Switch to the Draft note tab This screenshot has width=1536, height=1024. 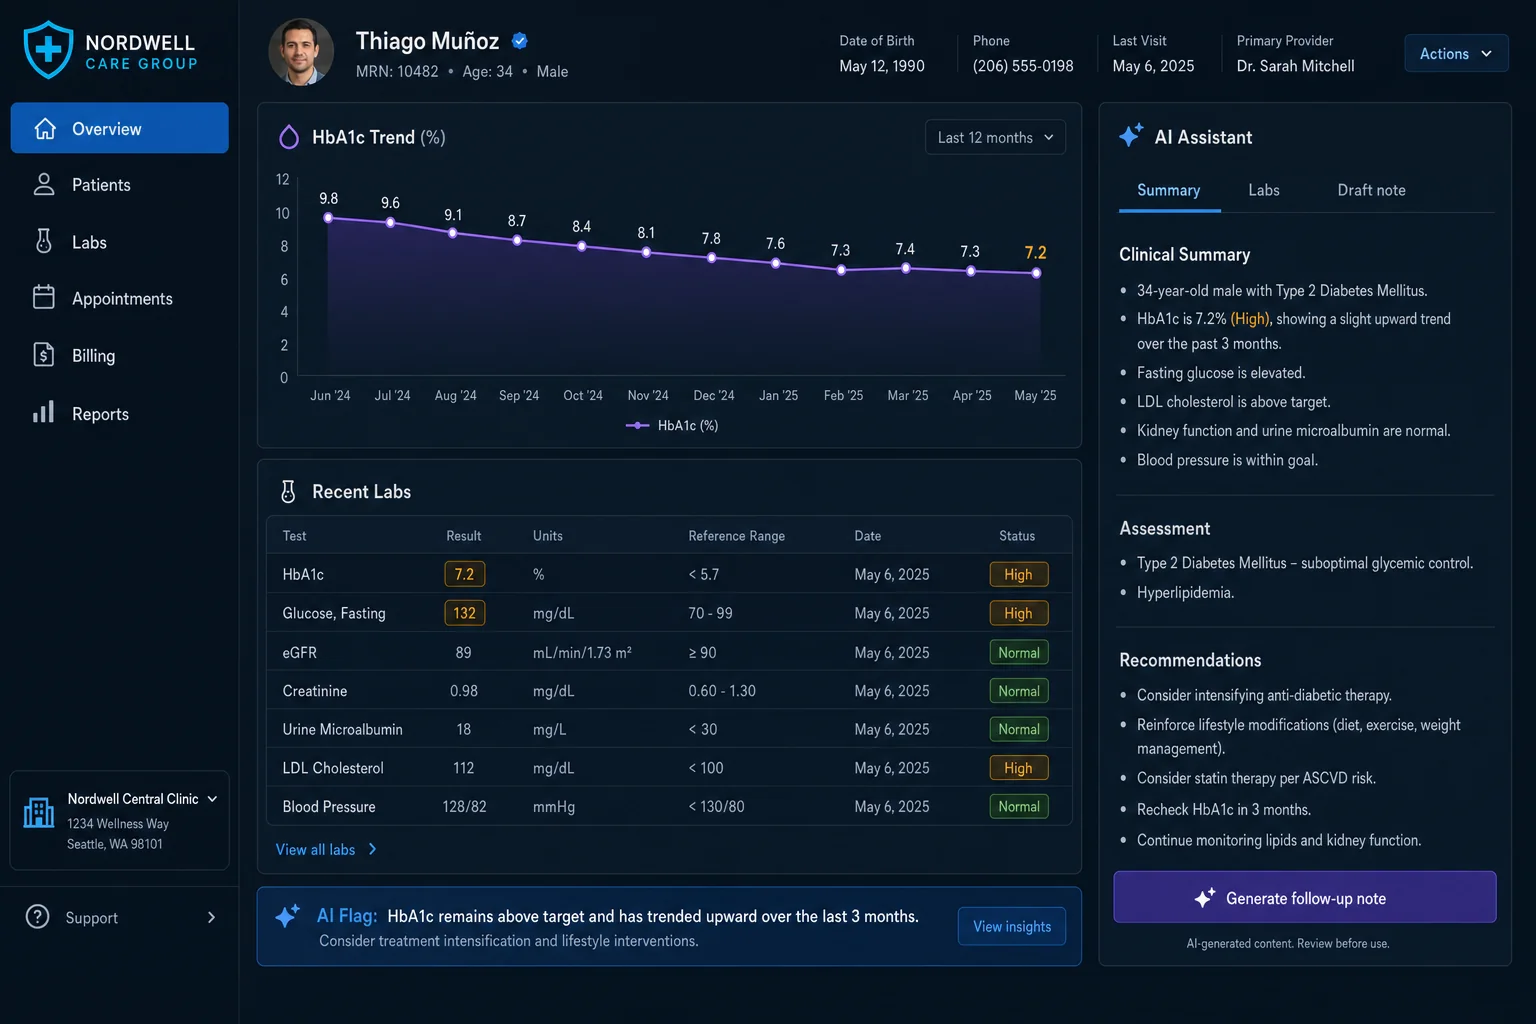coord(1371,190)
